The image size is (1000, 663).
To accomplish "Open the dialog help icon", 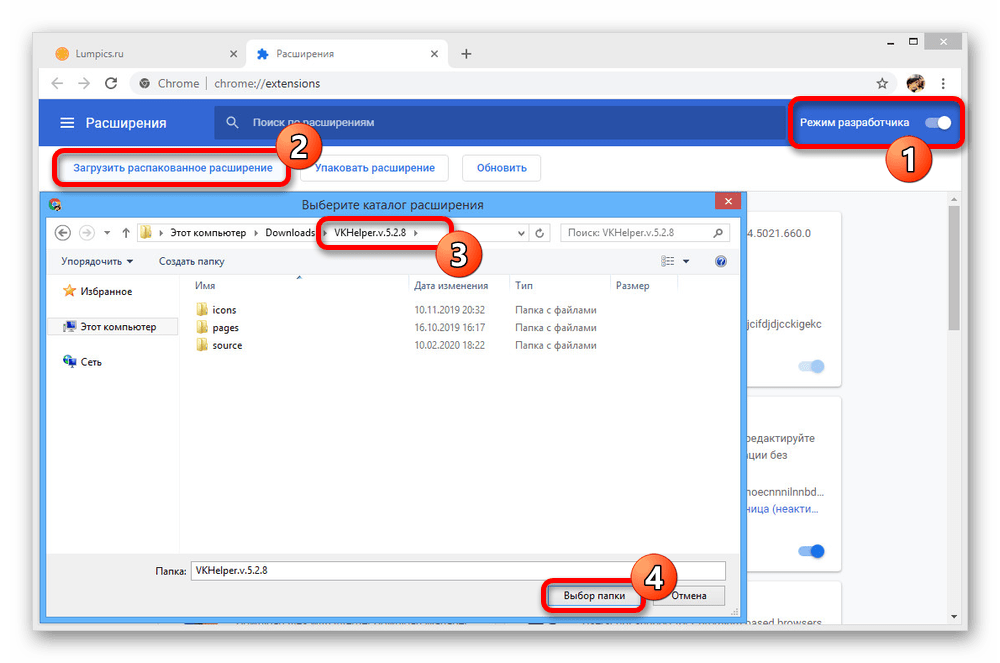I will click(x=721, y=261).
